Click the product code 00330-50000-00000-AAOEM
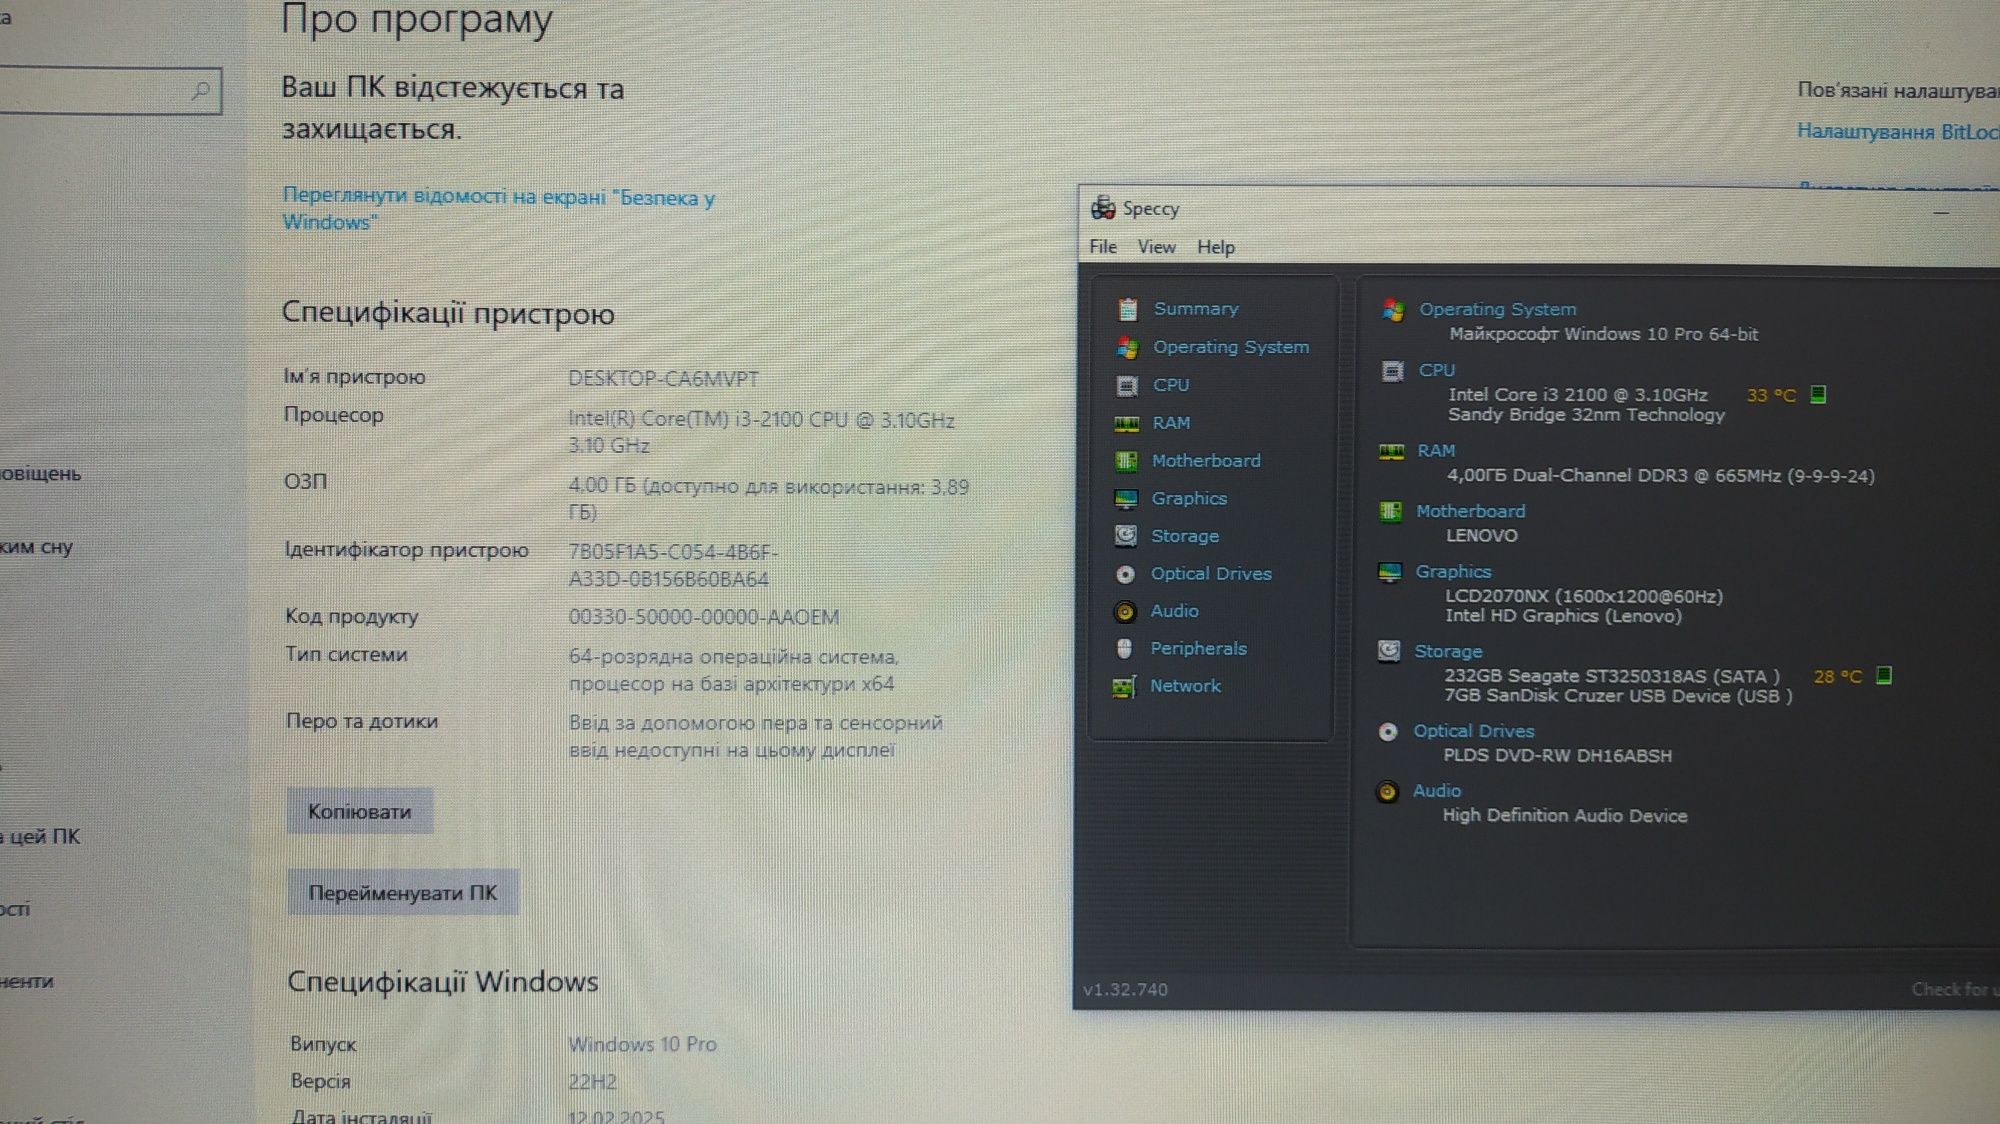This screenshot has height=1124, width=2000. click(703, 617)
